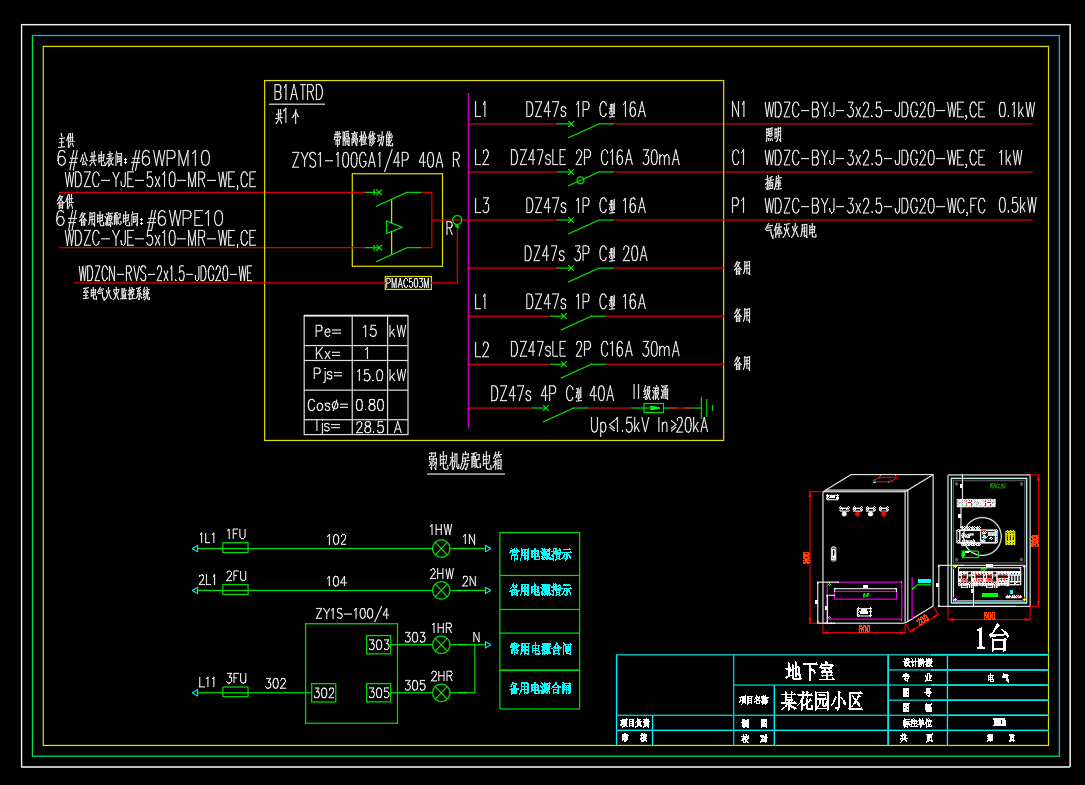Select the 地下室 title block text
Image resolution: width=1085 pixels, height=785 pixels.
810,671
